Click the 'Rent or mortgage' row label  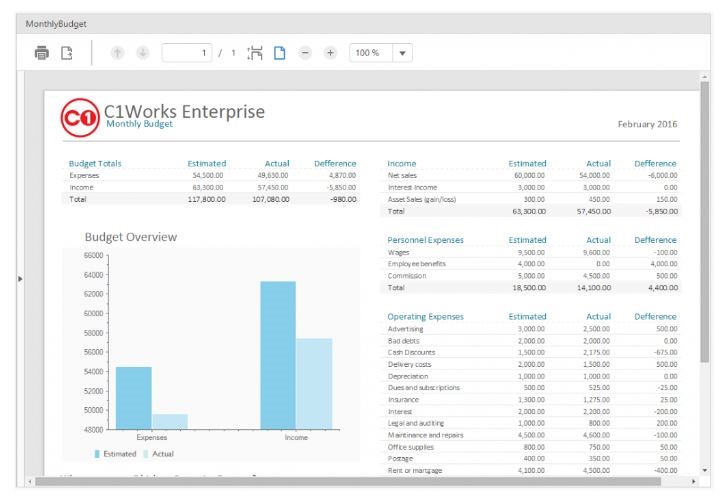click(415, 471)
